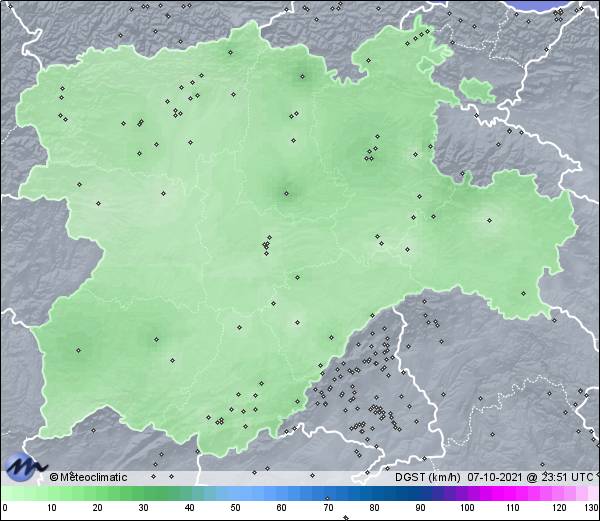600x521 pixels.
Task: Click the scale label 120
Action: click(559, 508)
